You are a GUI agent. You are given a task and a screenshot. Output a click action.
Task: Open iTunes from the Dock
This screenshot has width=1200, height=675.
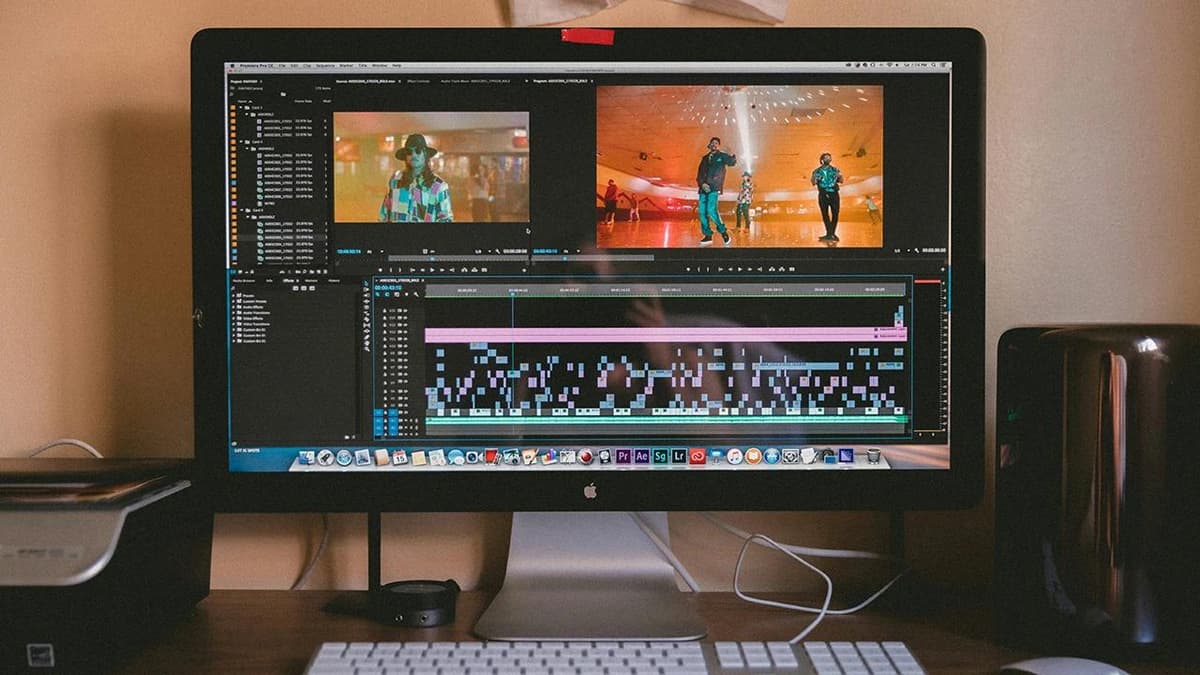click(x=734, y=456)
